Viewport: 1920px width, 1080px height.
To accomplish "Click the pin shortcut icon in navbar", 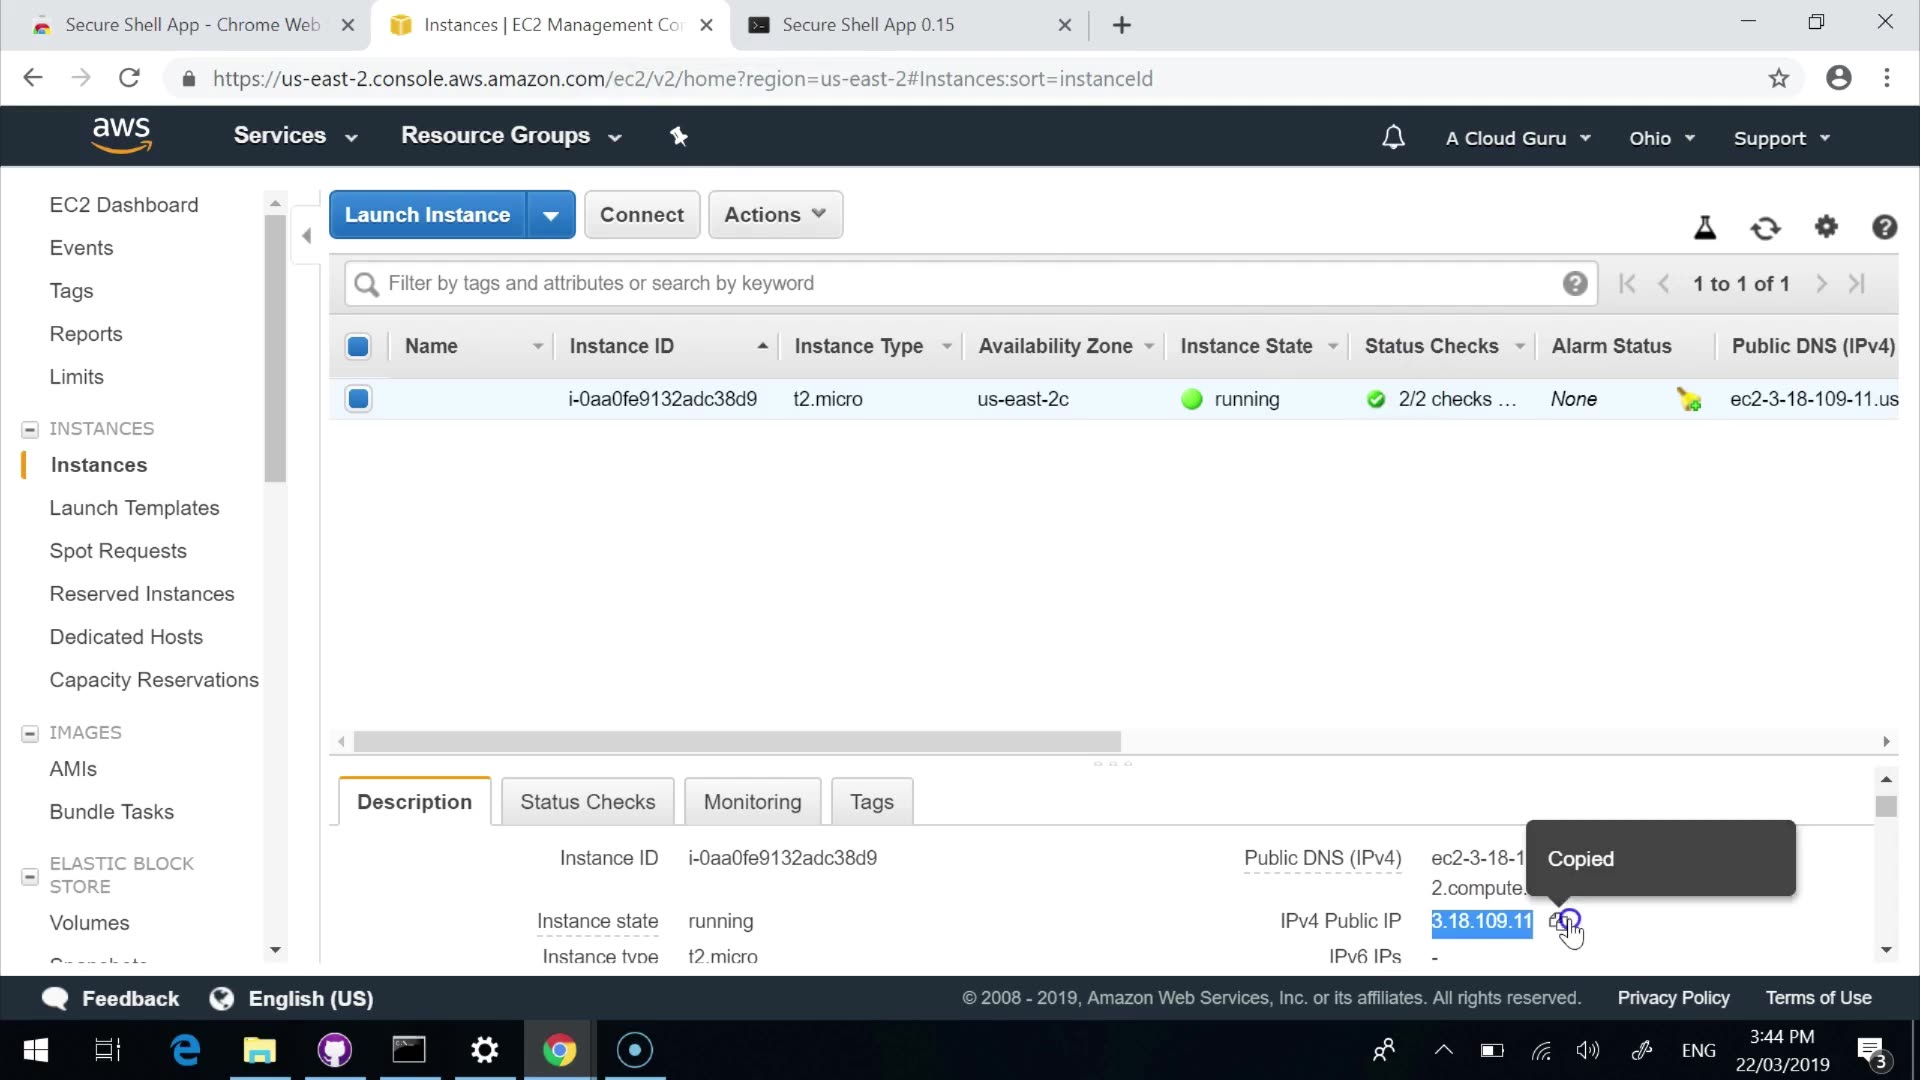I will 679,136.
